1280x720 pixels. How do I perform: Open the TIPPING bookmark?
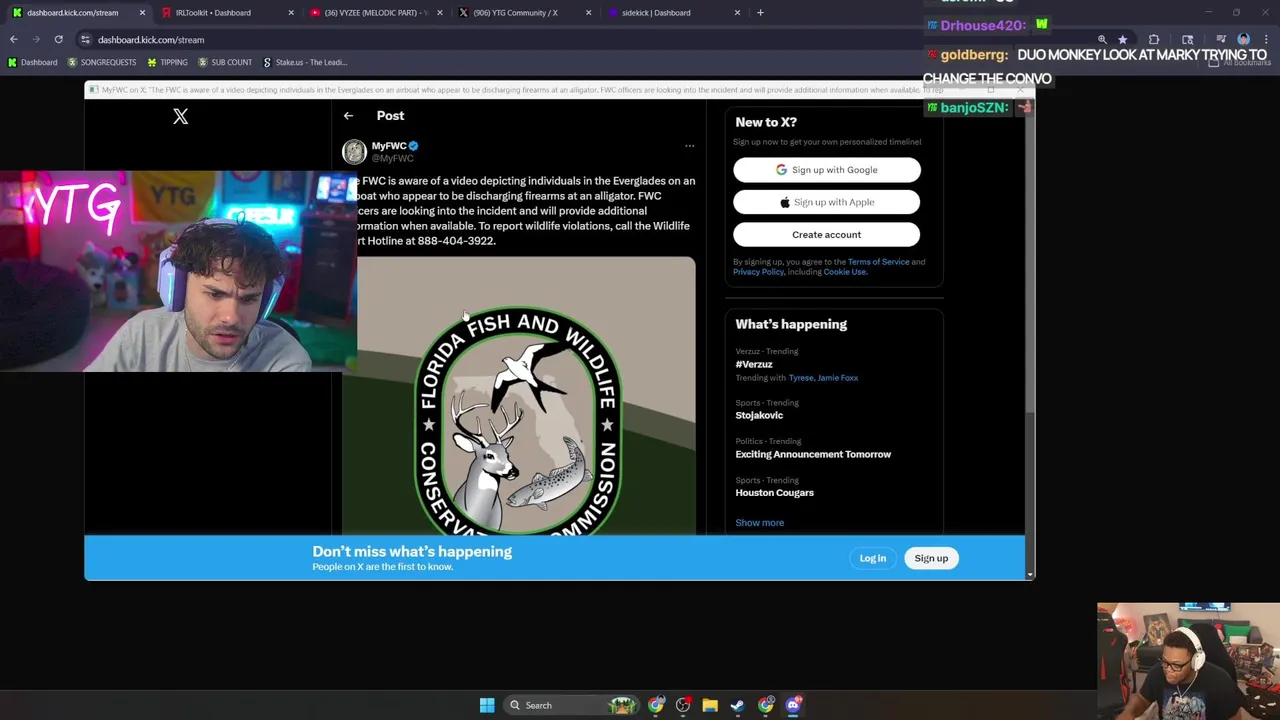tap(167, 62)
